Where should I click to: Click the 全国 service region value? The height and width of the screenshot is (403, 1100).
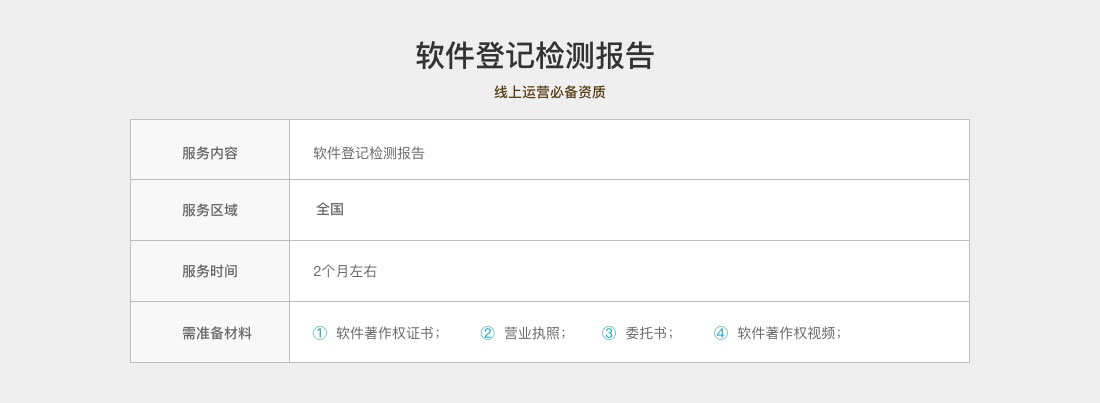point(330,210)
